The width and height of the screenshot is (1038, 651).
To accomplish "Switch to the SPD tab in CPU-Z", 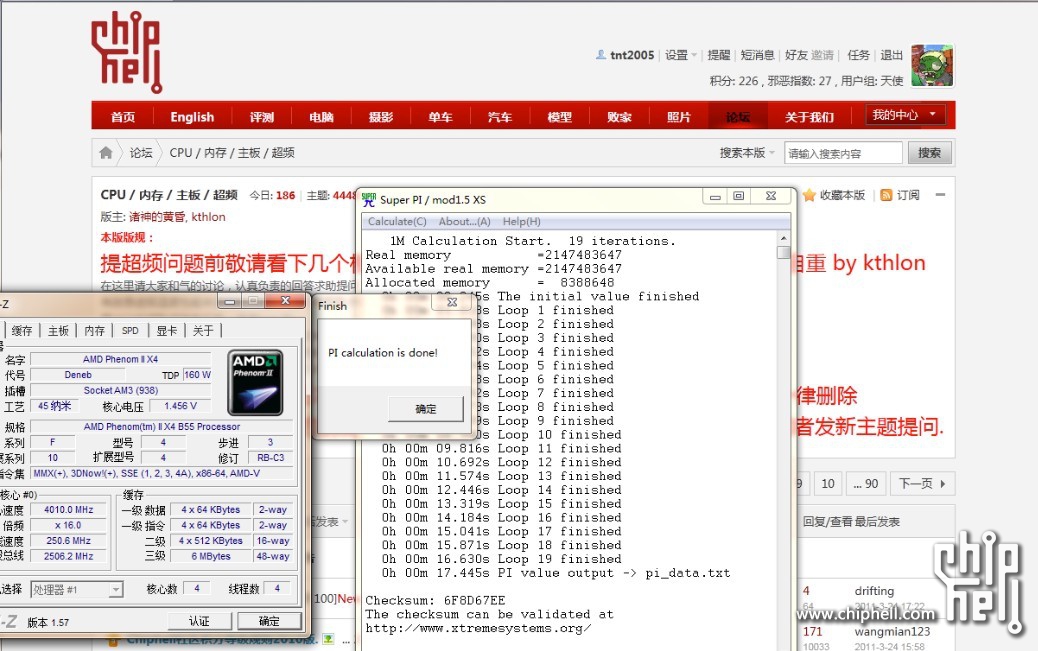I will tap(130, 330).
